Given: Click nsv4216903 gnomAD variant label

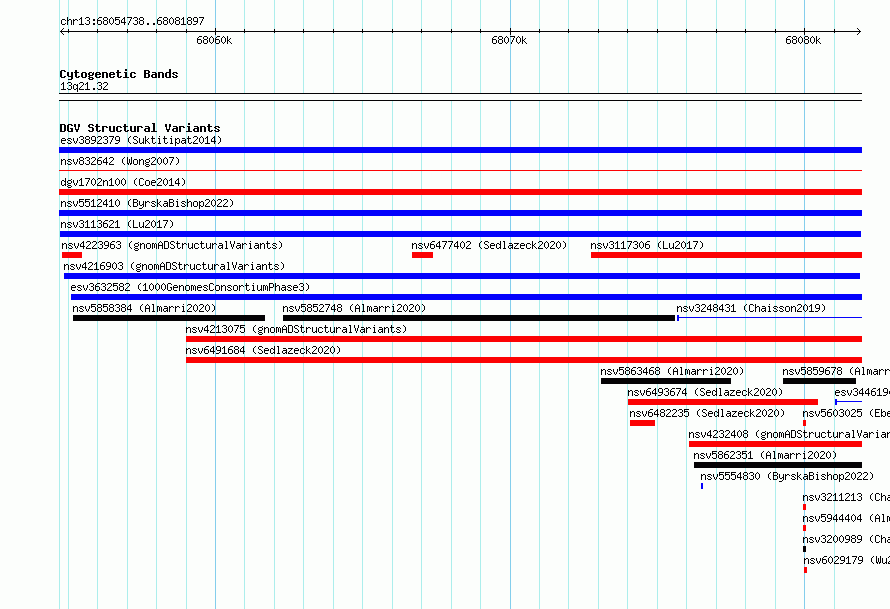Looking at the screenshot, I should coord(174,266).
